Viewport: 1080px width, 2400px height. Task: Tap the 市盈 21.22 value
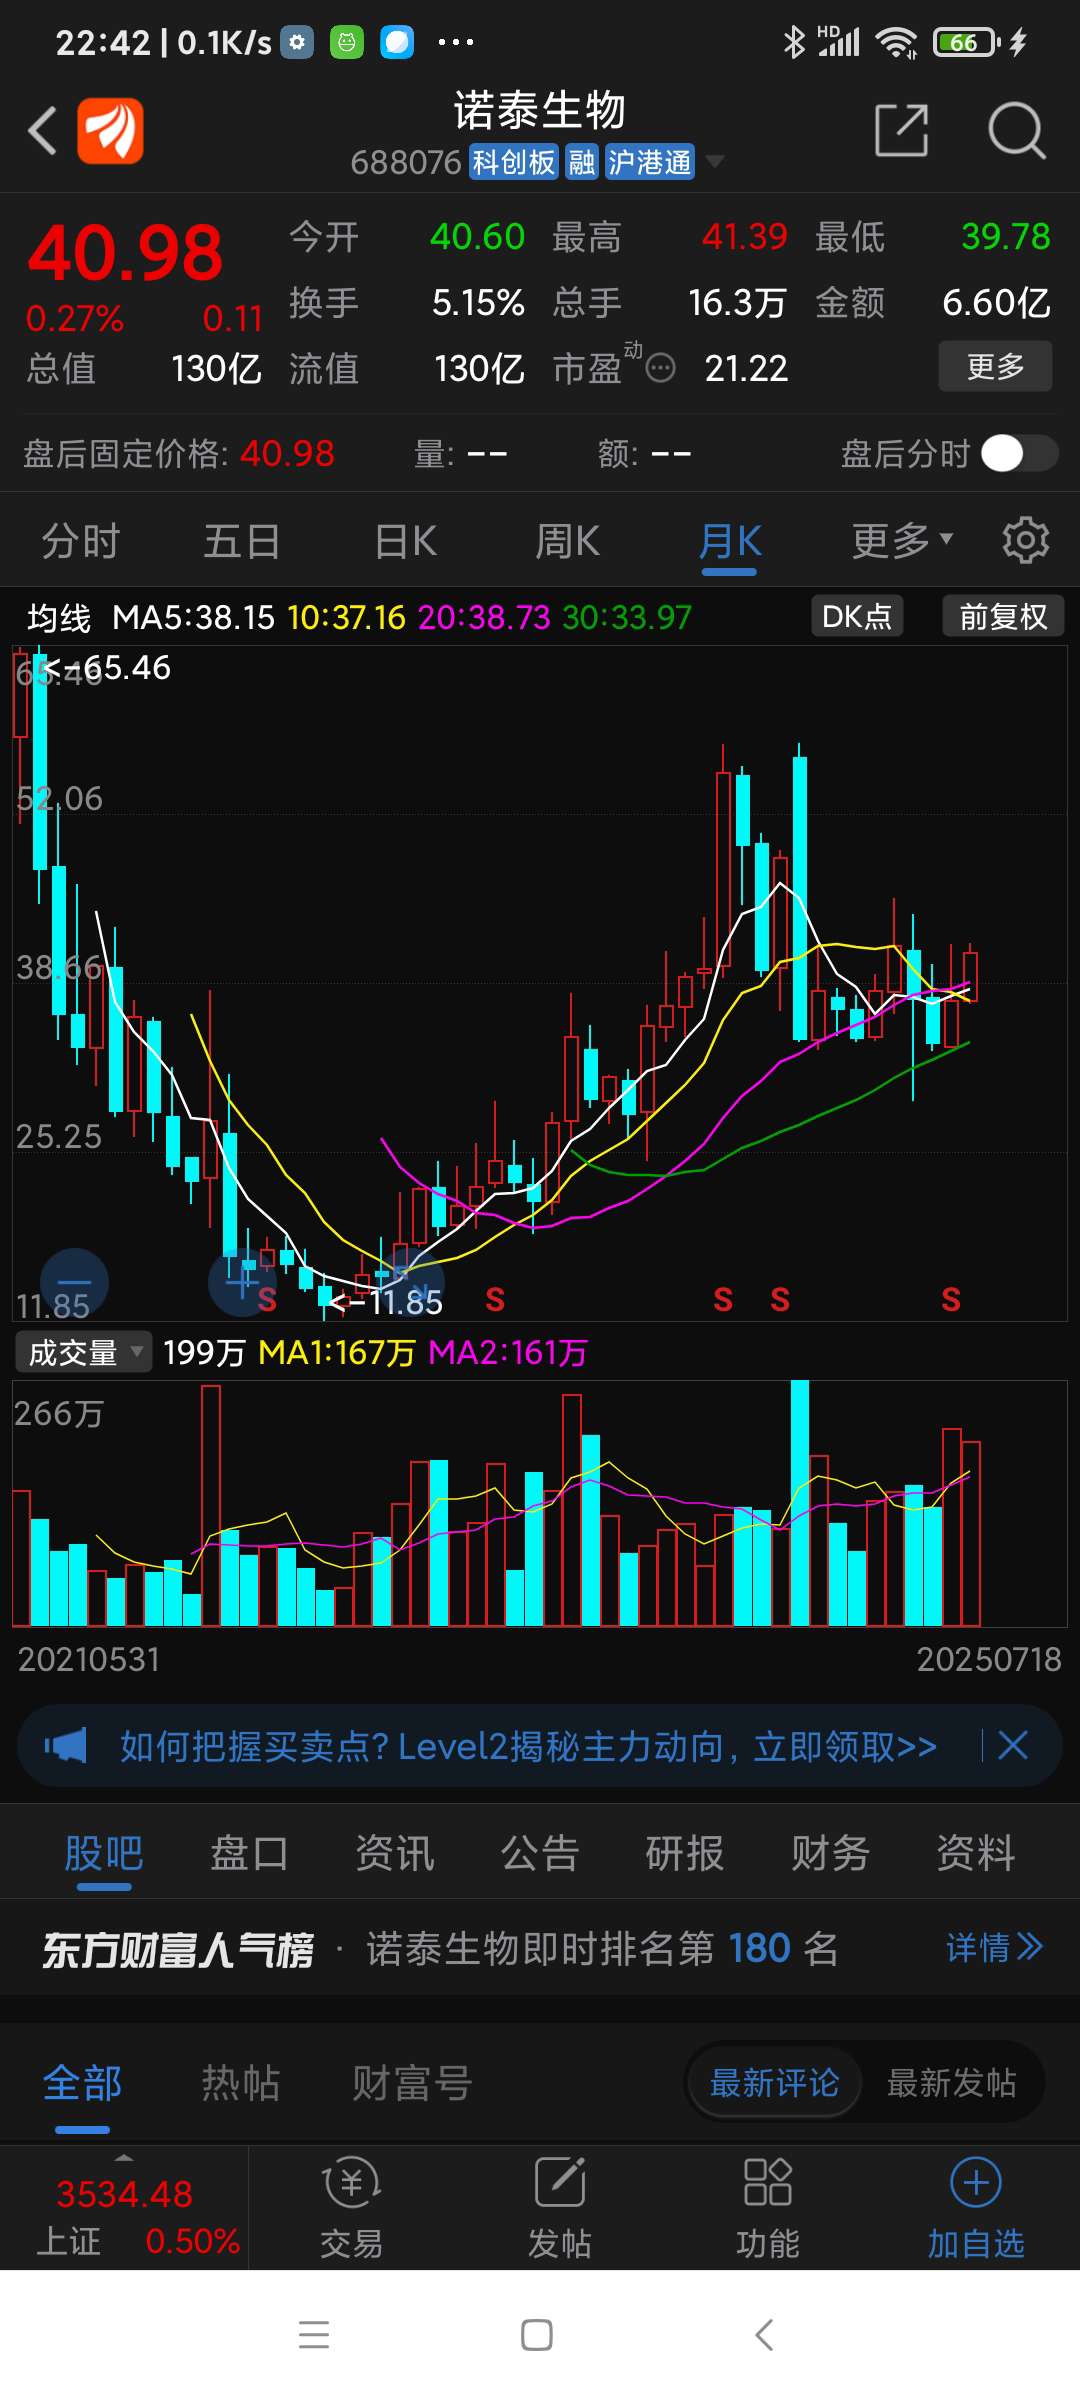(746, 369)
